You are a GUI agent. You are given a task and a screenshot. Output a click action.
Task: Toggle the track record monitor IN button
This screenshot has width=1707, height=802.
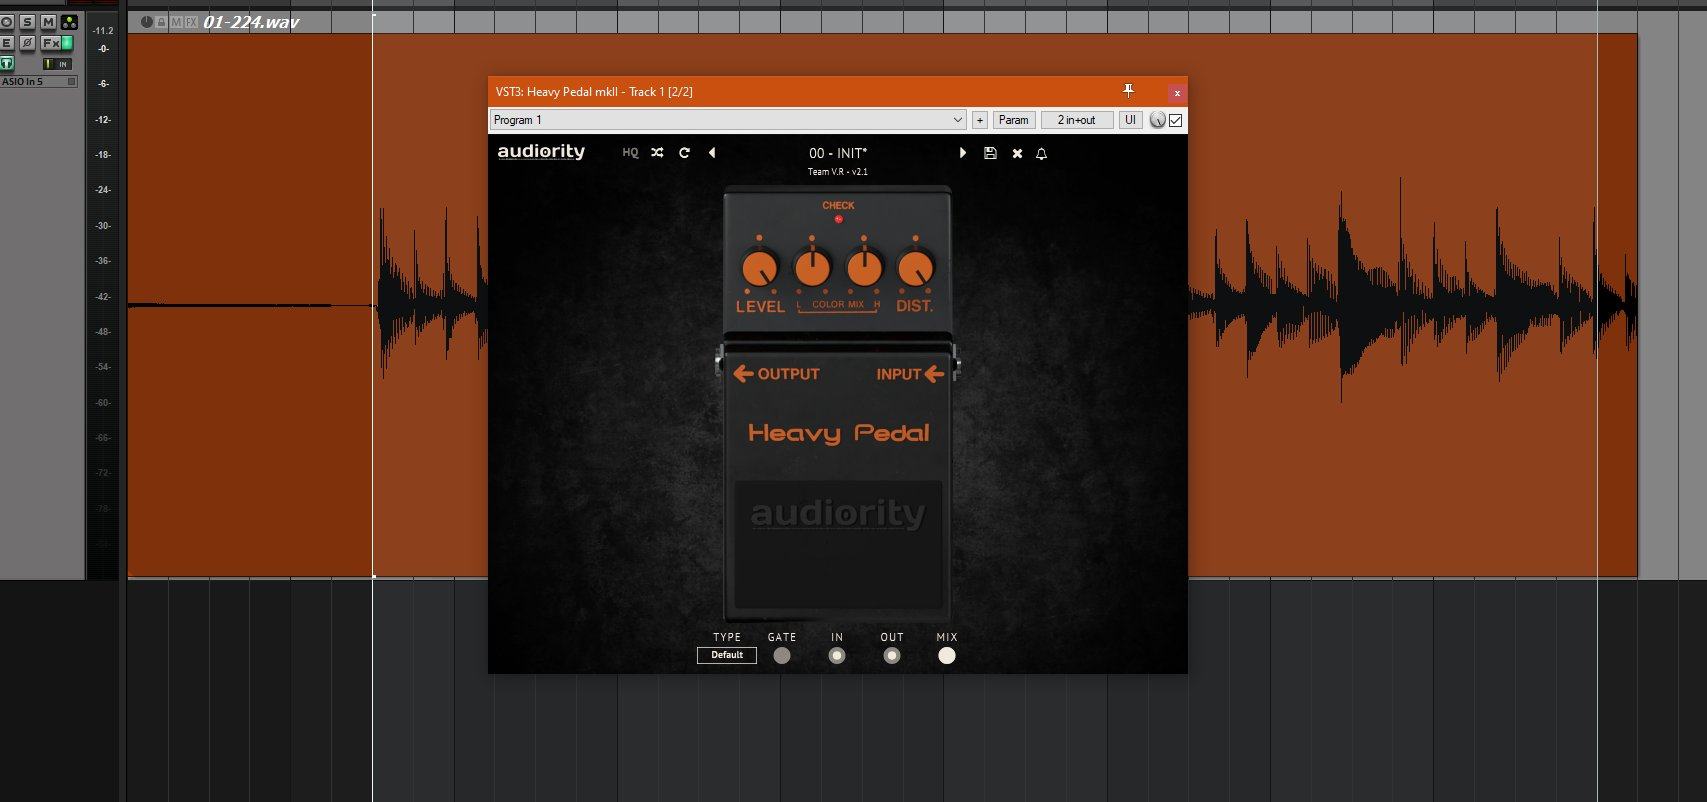(x=58, y=64)
